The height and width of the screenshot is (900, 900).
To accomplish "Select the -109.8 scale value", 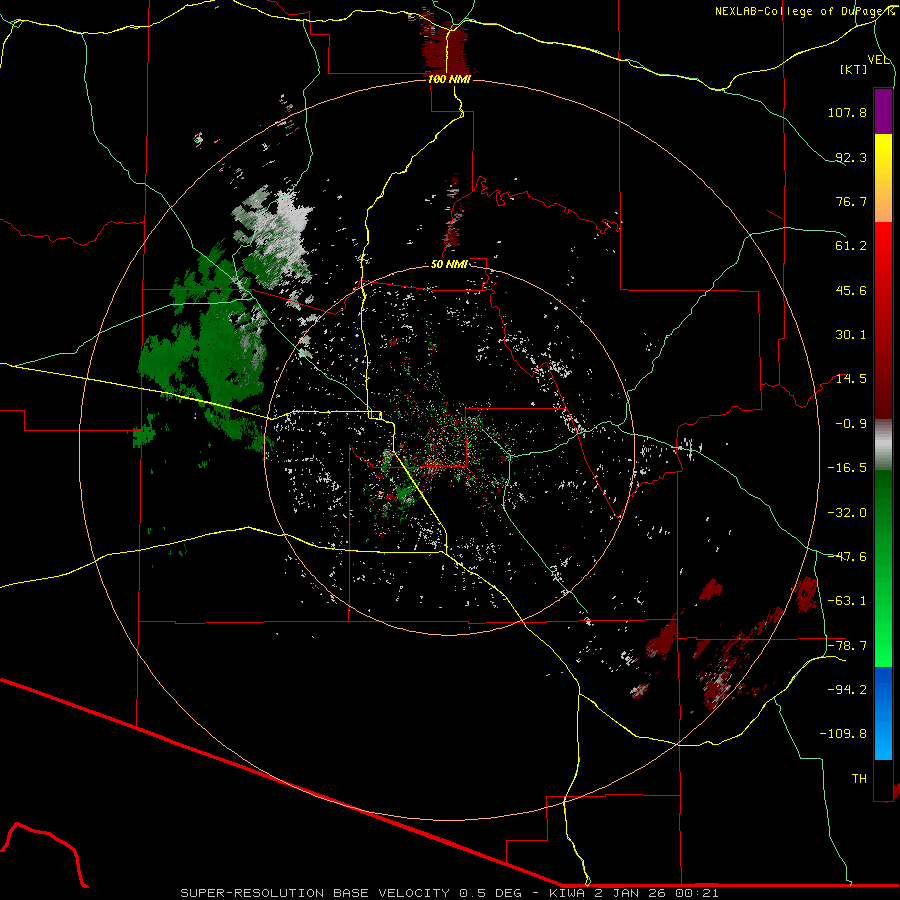I will click(843, 734).
